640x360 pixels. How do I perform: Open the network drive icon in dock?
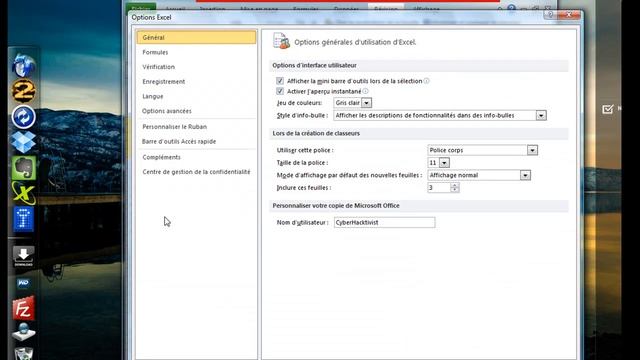point(23,332)
